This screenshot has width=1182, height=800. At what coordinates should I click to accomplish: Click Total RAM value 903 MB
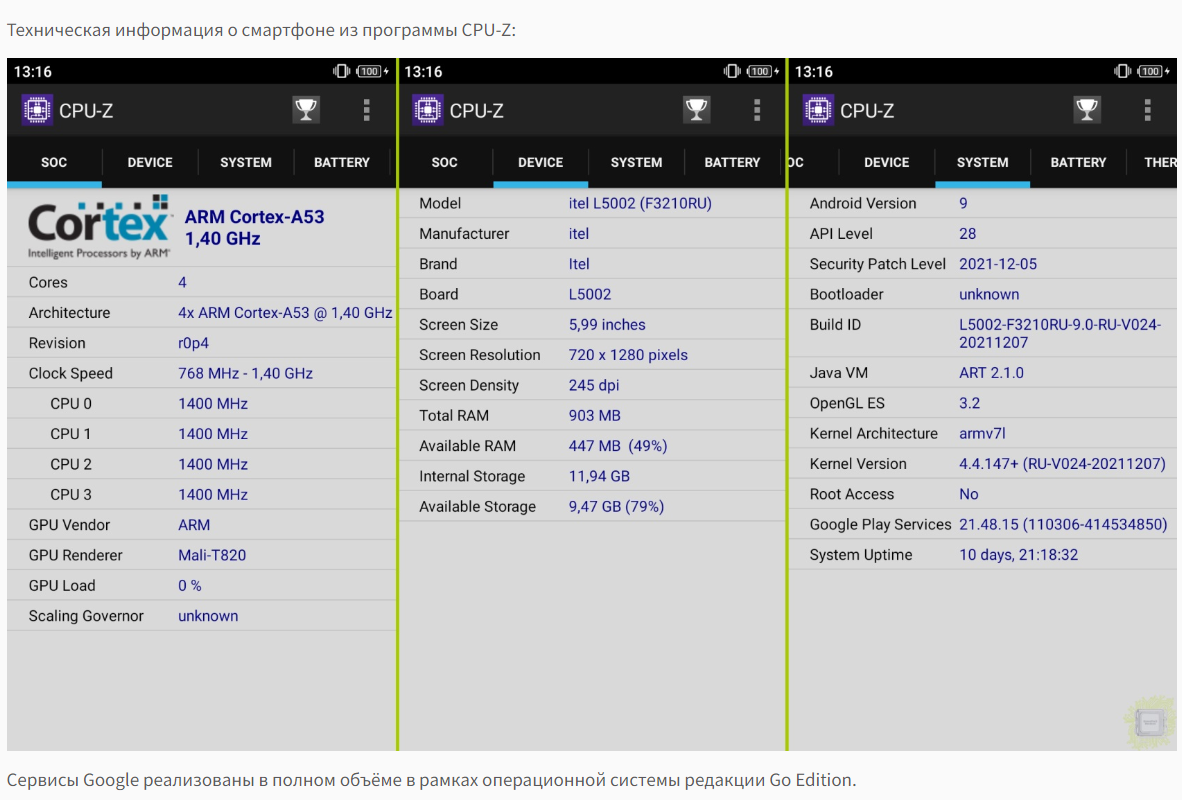coord(594,415)
